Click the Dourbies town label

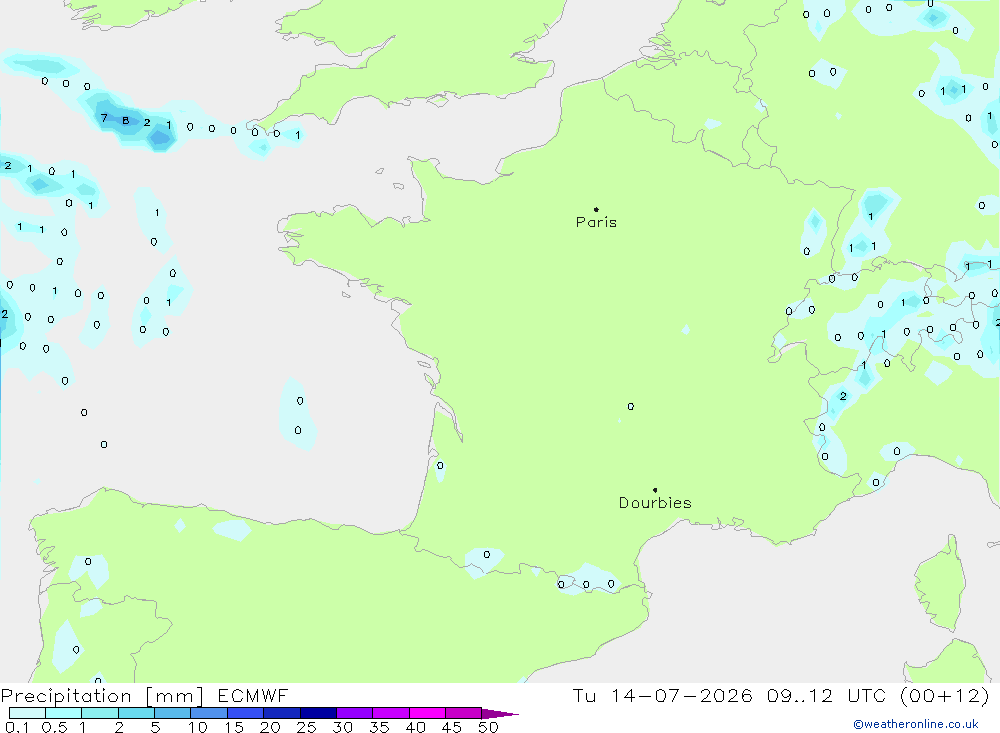click(655, 503)
